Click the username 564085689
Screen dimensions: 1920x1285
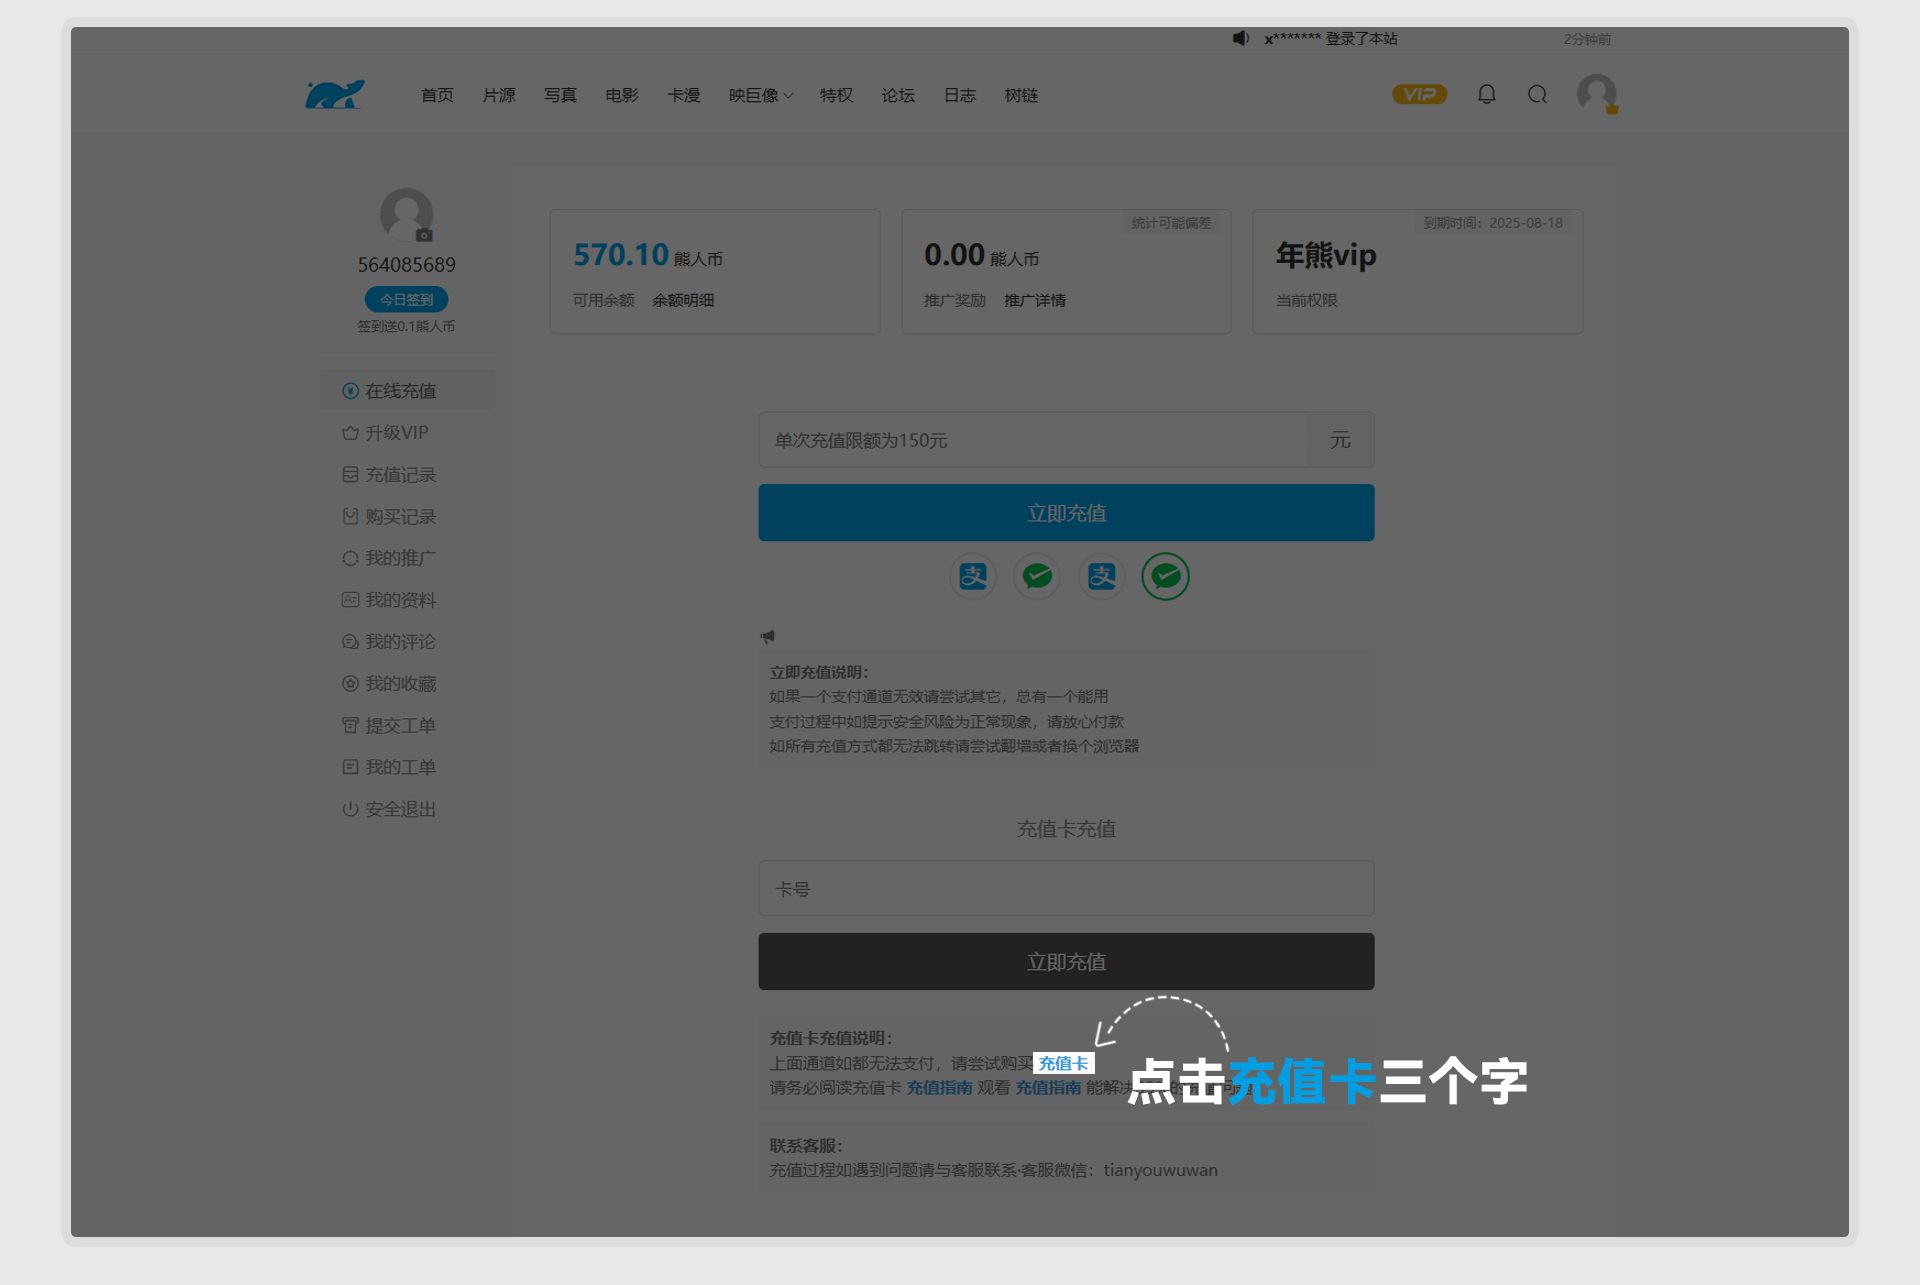(x=406, y=264)
